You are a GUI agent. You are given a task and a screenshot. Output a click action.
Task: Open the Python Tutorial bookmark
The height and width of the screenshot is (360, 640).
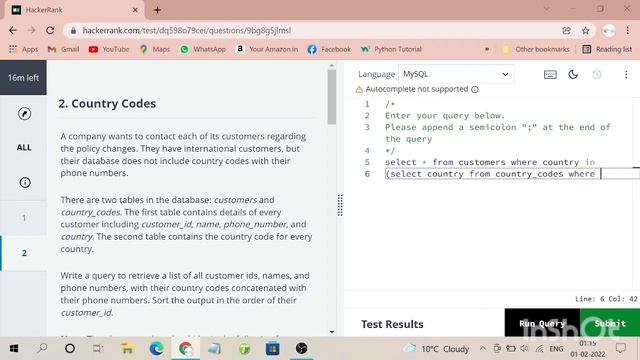click(391, 49)
